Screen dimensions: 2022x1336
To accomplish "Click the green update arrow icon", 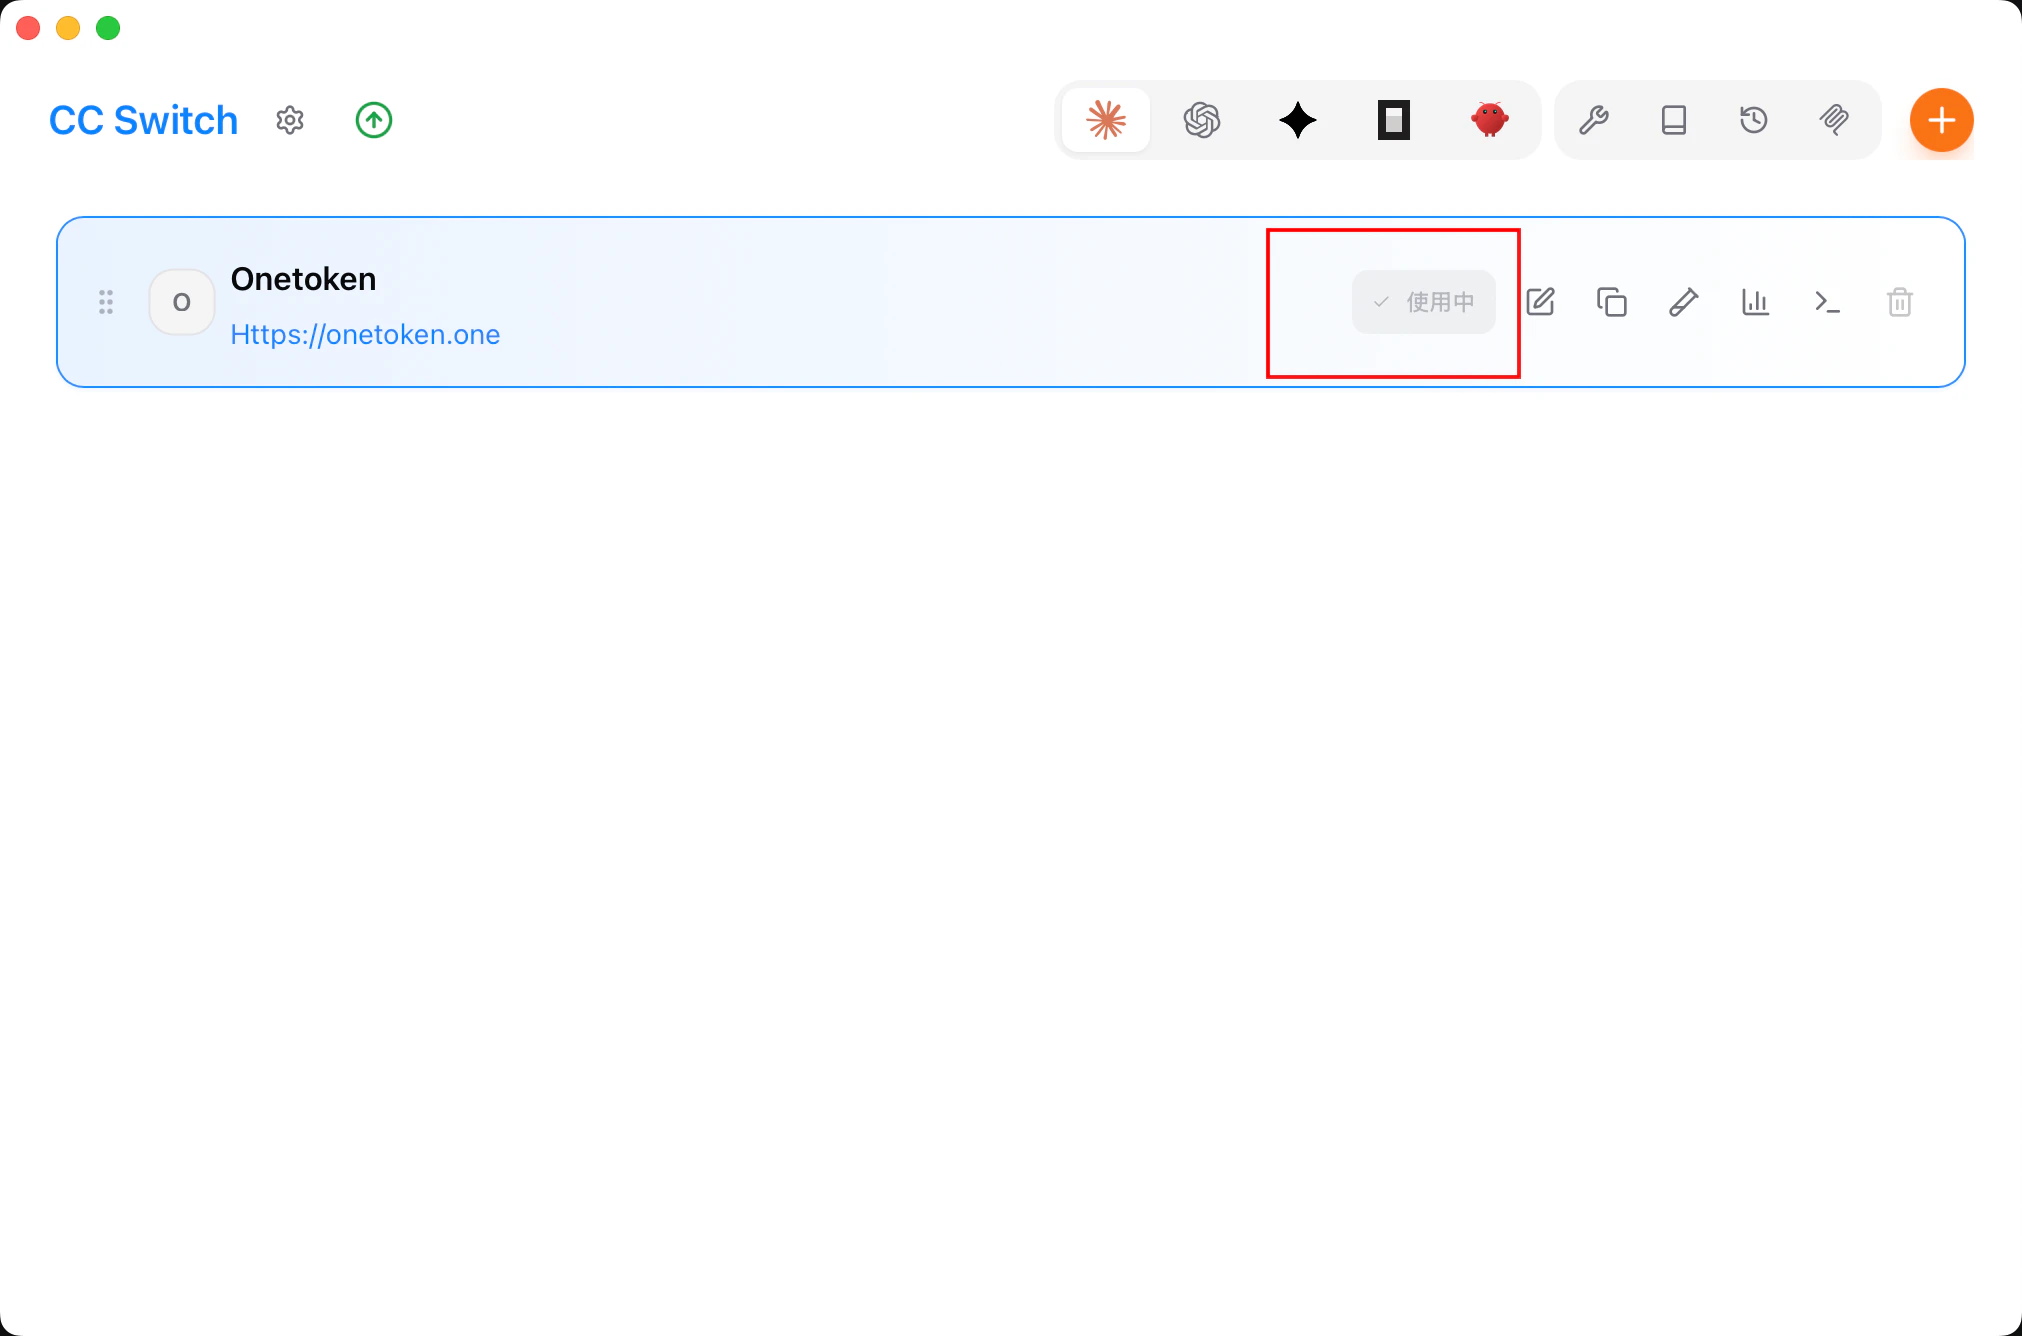I will coord(374,121).
